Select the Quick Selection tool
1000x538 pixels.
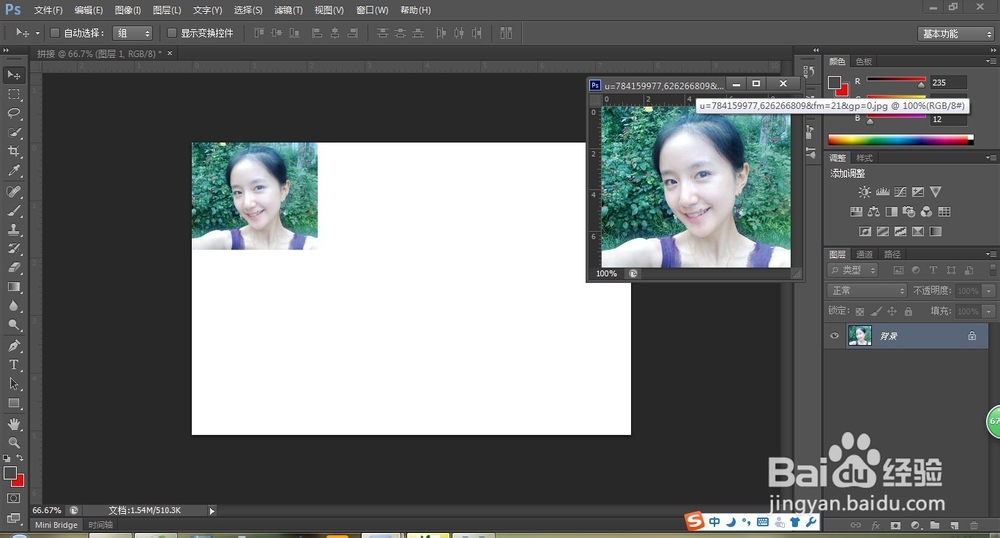point(13,133)
